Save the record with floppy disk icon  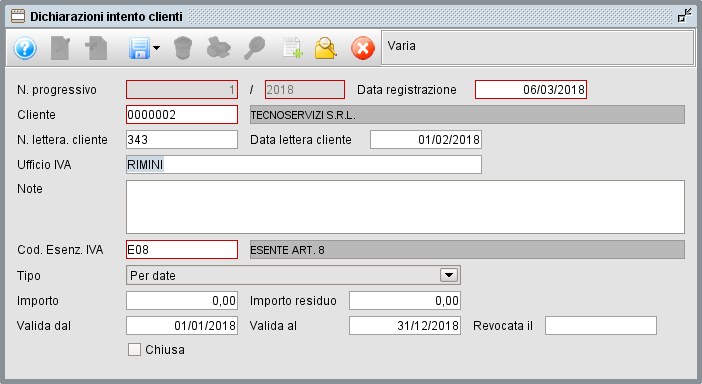pyautogui.click(x=139, y=48)
